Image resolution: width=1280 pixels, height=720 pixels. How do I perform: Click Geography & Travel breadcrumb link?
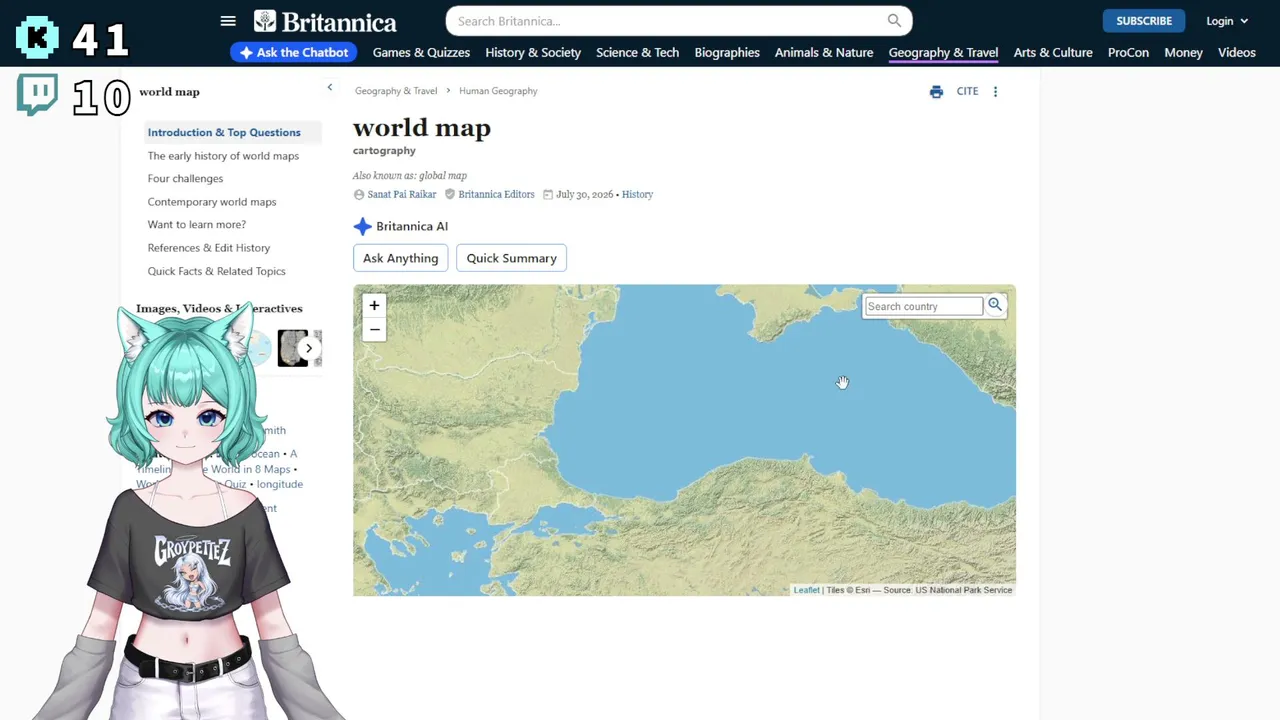396,91
